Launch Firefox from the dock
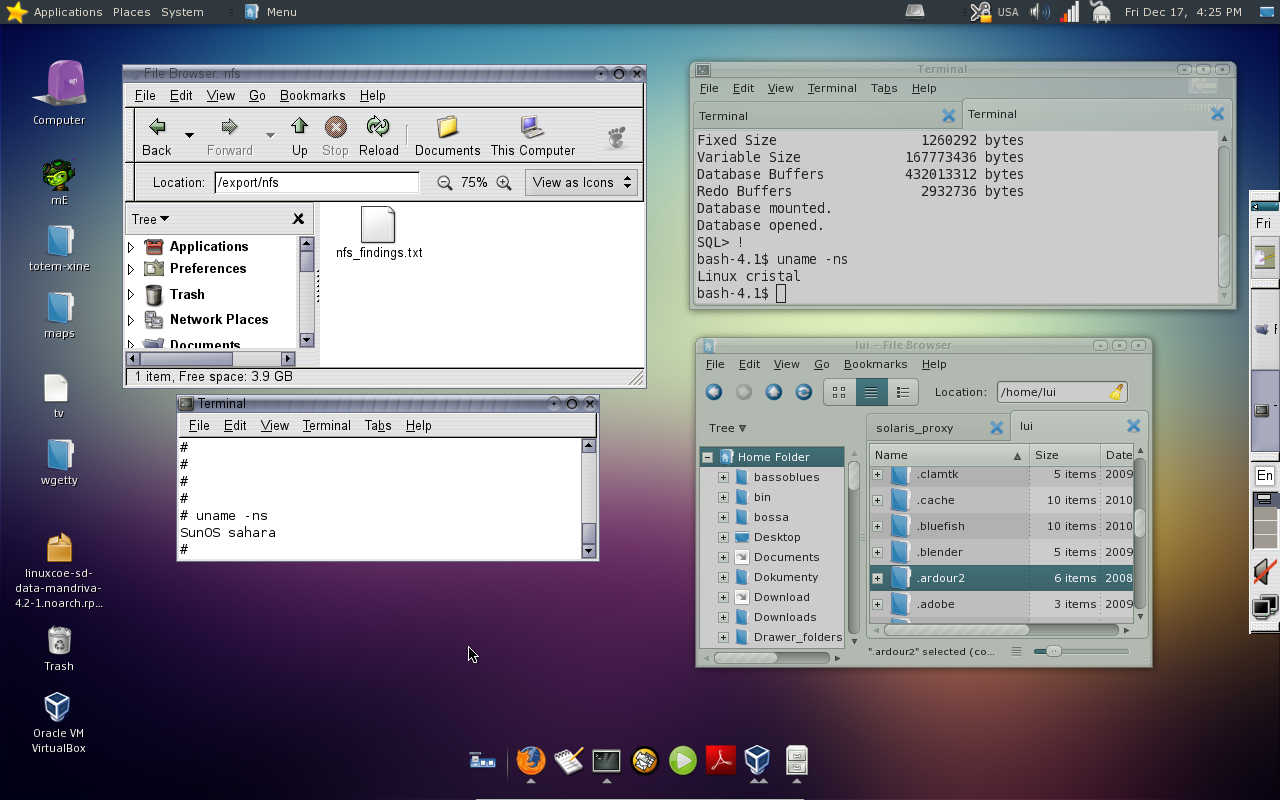The width and height of the screenshot is (1280, 800). [x=530, y=761]
